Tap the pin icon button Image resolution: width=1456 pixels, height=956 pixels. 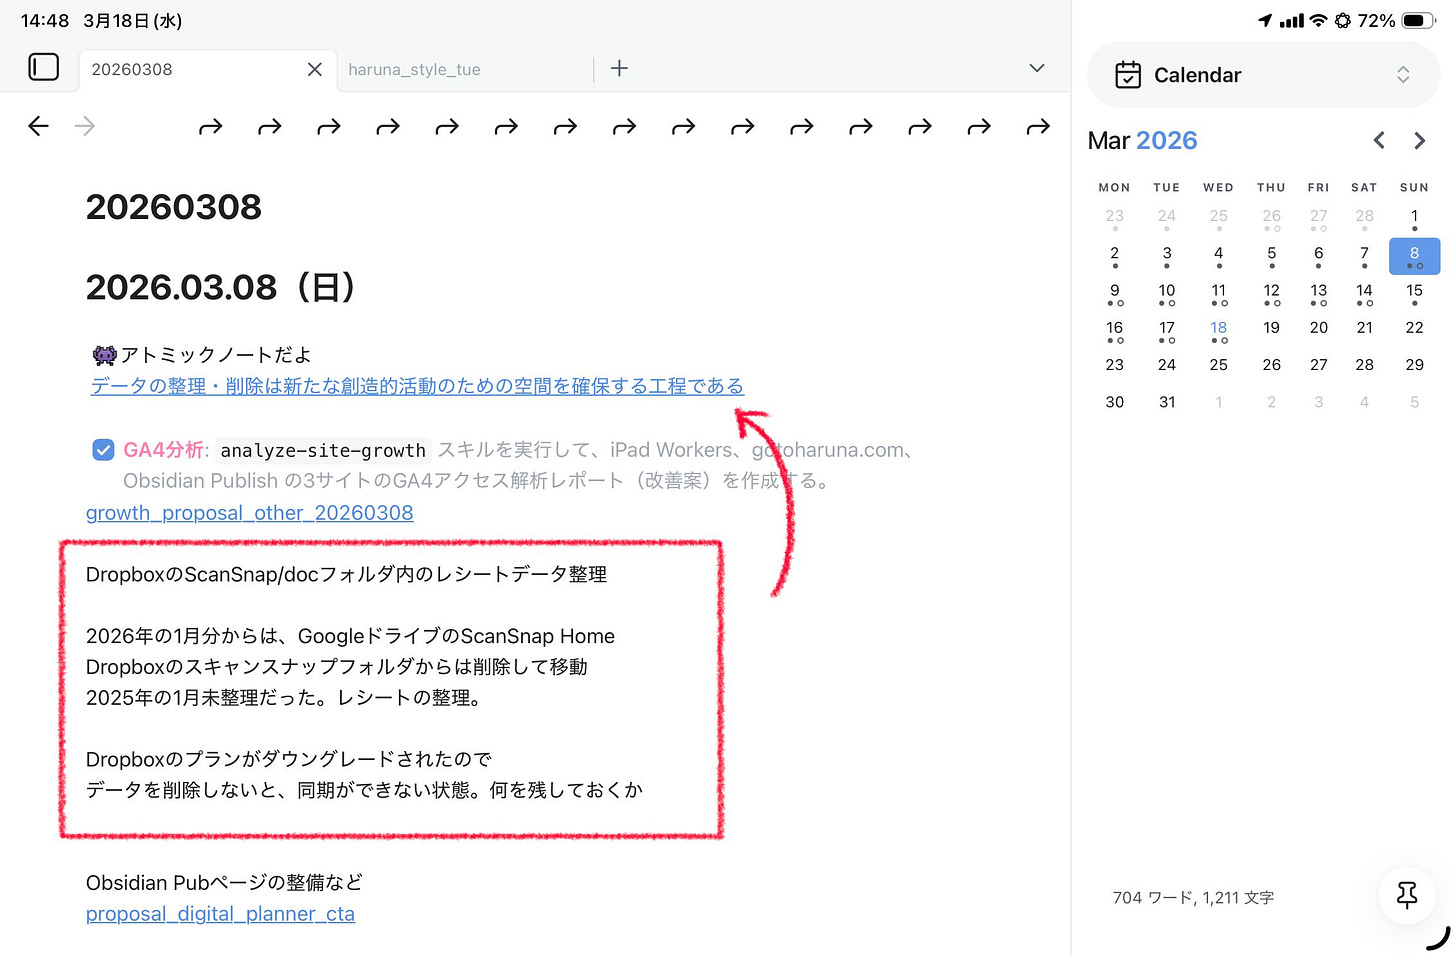click(x=1407, y=895)
